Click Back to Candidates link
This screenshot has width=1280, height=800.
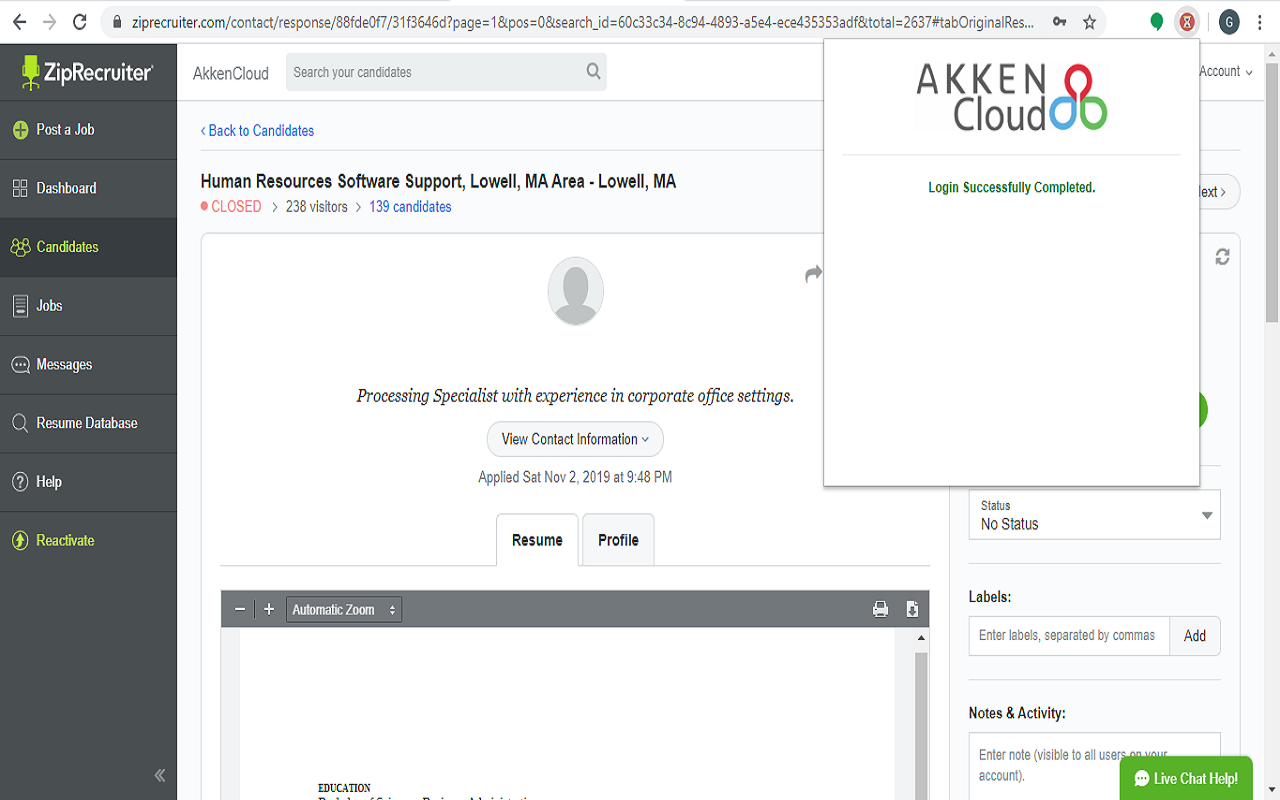pyautogui.click(x=257, y=131)
